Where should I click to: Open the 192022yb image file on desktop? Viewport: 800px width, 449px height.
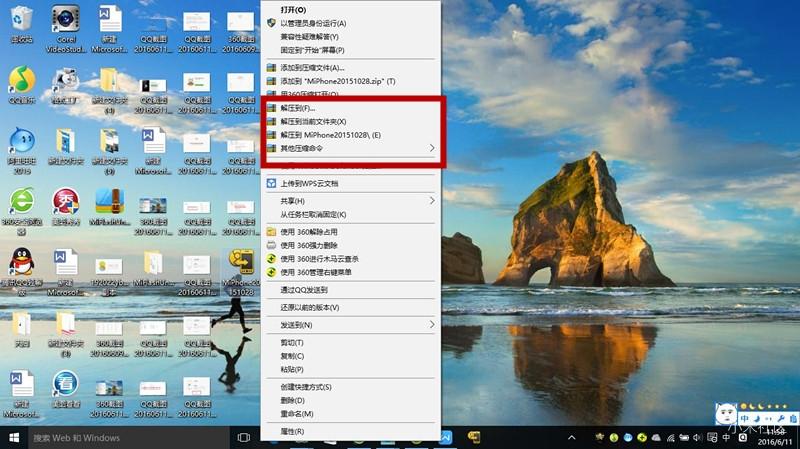coord(109,276)
